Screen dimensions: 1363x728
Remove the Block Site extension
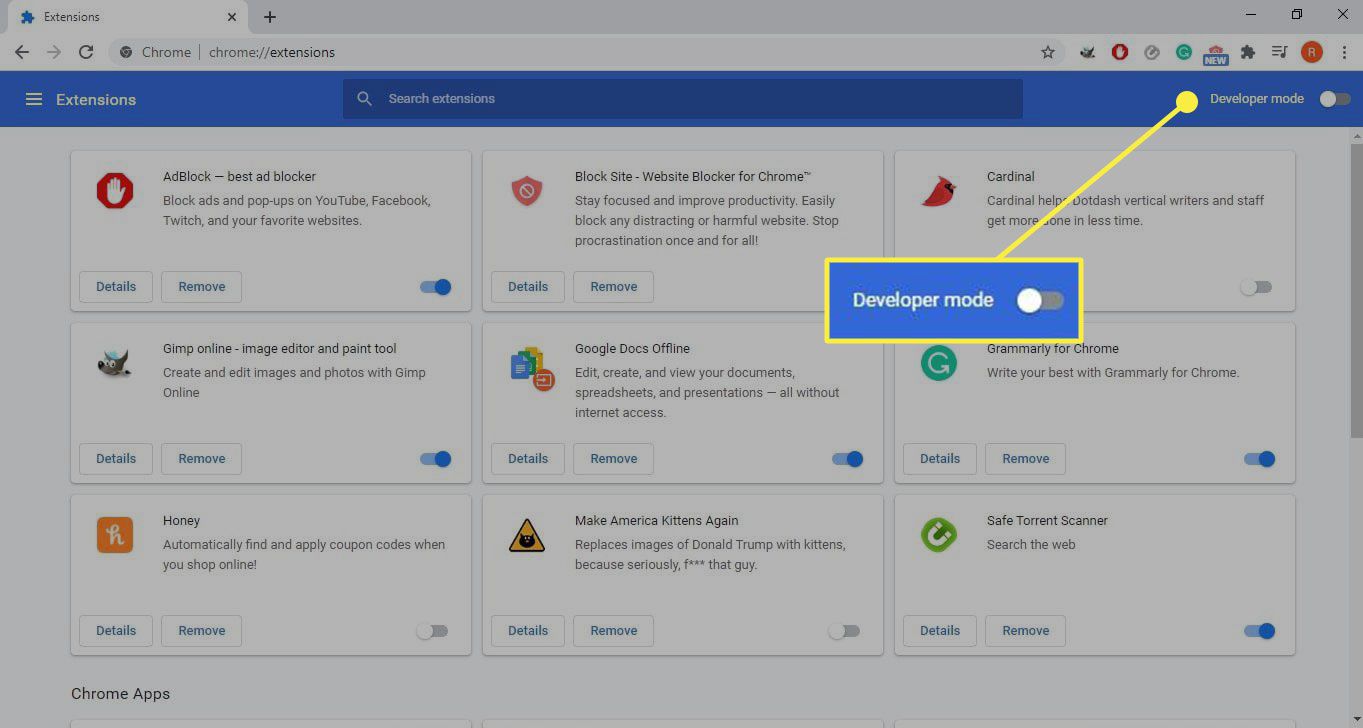[x=614, y=286]
